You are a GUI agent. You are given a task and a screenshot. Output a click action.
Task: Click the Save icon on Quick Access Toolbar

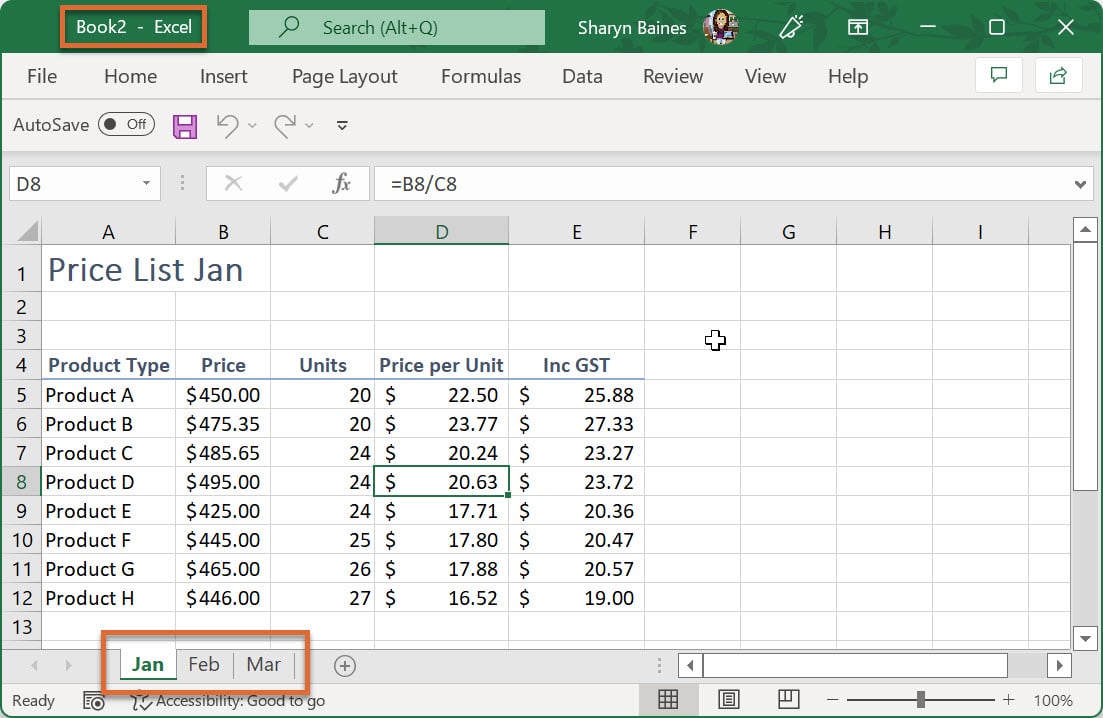pyautogui.click(x=184, y=125)
